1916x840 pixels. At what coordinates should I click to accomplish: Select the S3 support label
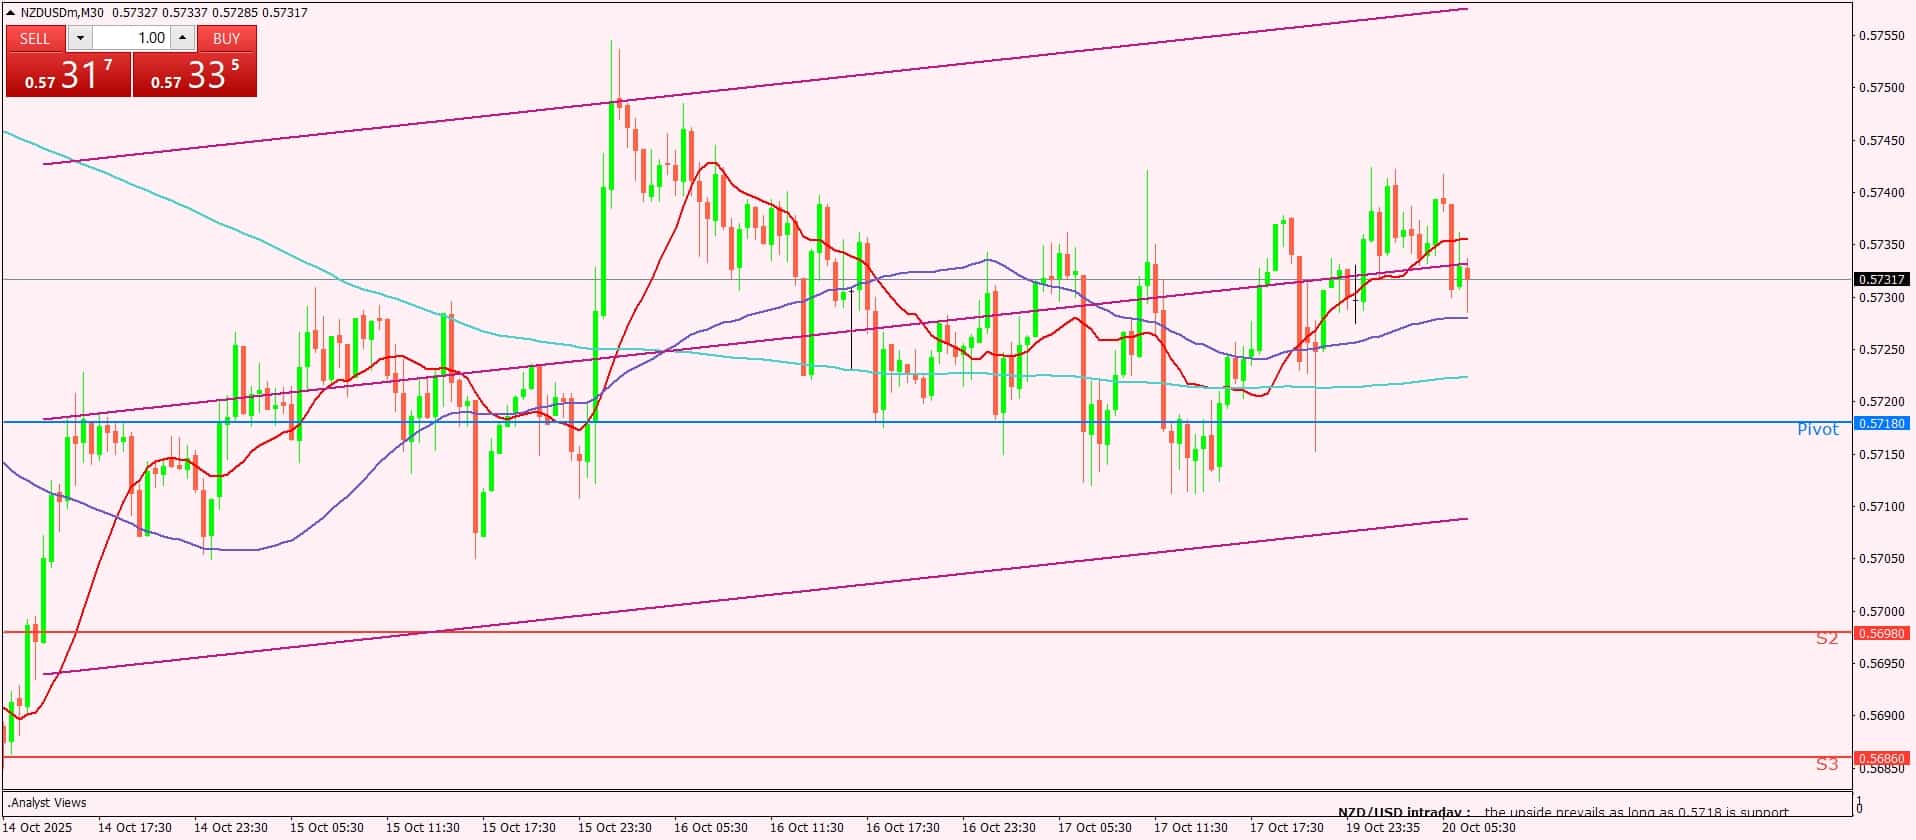(1827, 764)
